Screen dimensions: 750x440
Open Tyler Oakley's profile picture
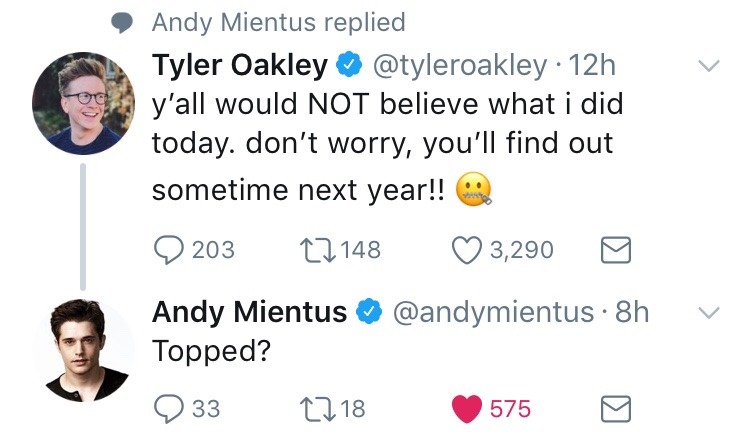click(x=83, y=103)
